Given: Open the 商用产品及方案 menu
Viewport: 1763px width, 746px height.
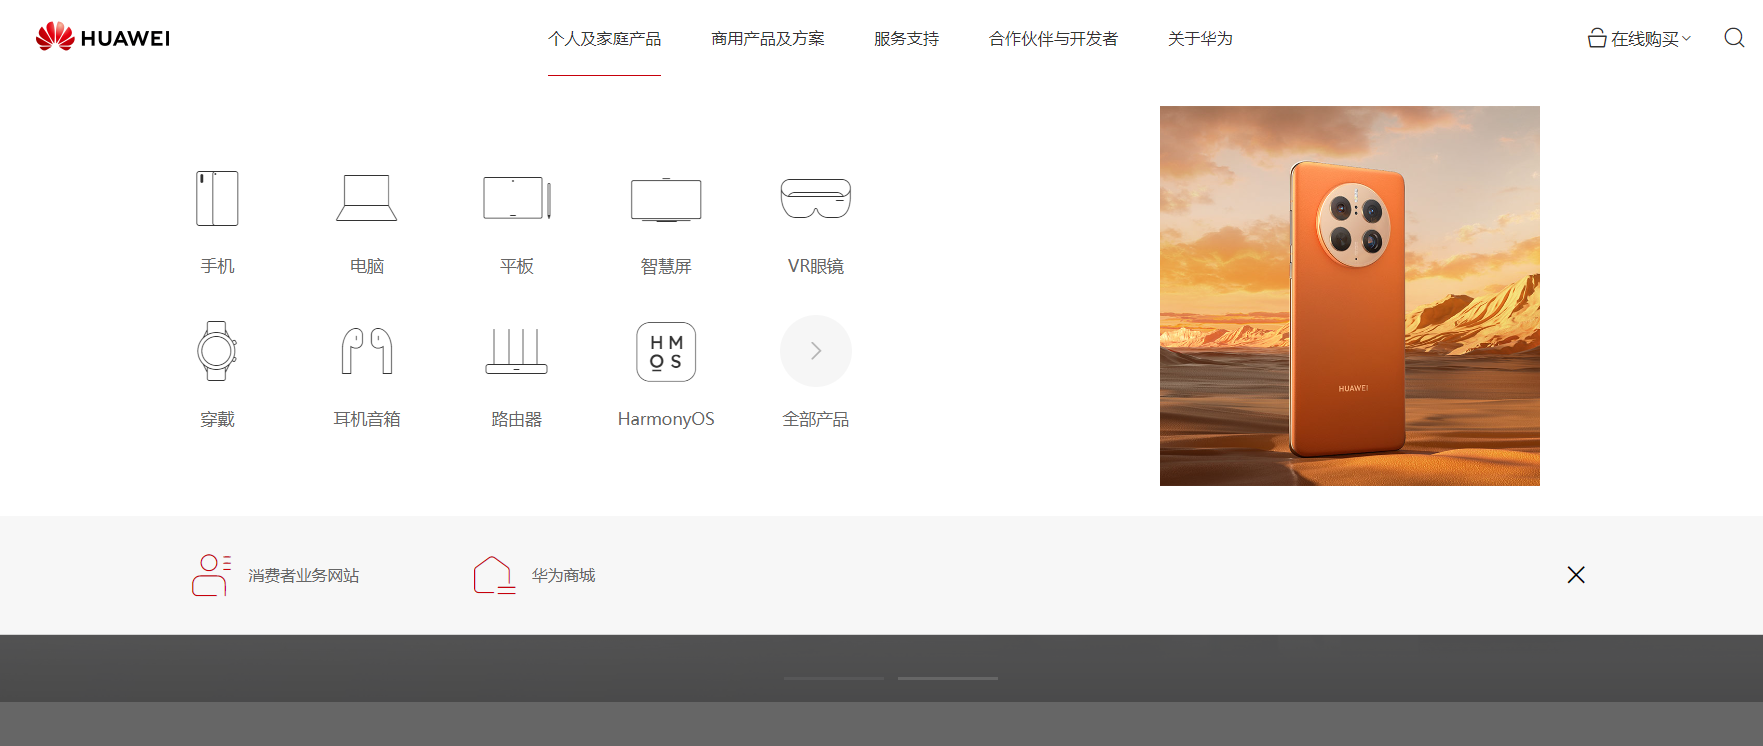Looking at the screenshot, I should [768, 38].
